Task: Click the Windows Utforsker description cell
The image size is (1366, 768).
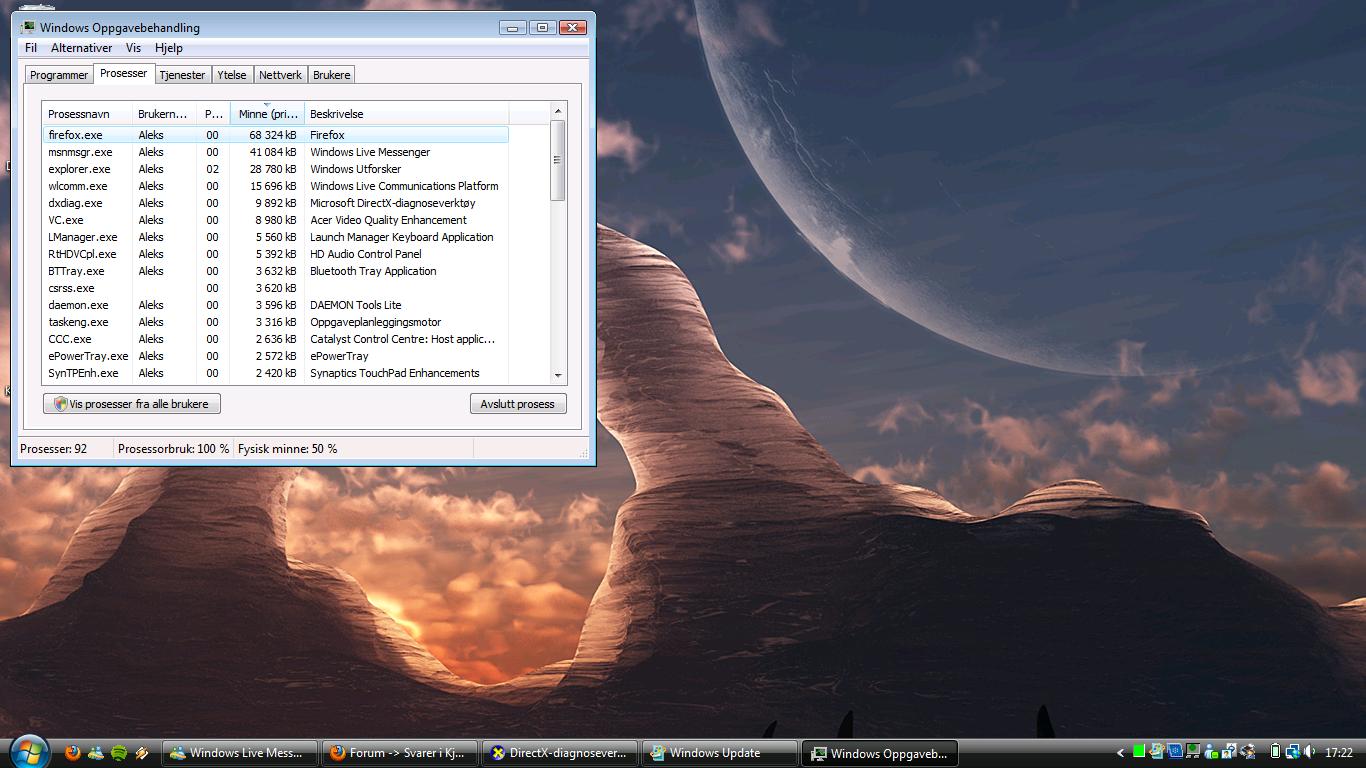Action: point(355,169)
